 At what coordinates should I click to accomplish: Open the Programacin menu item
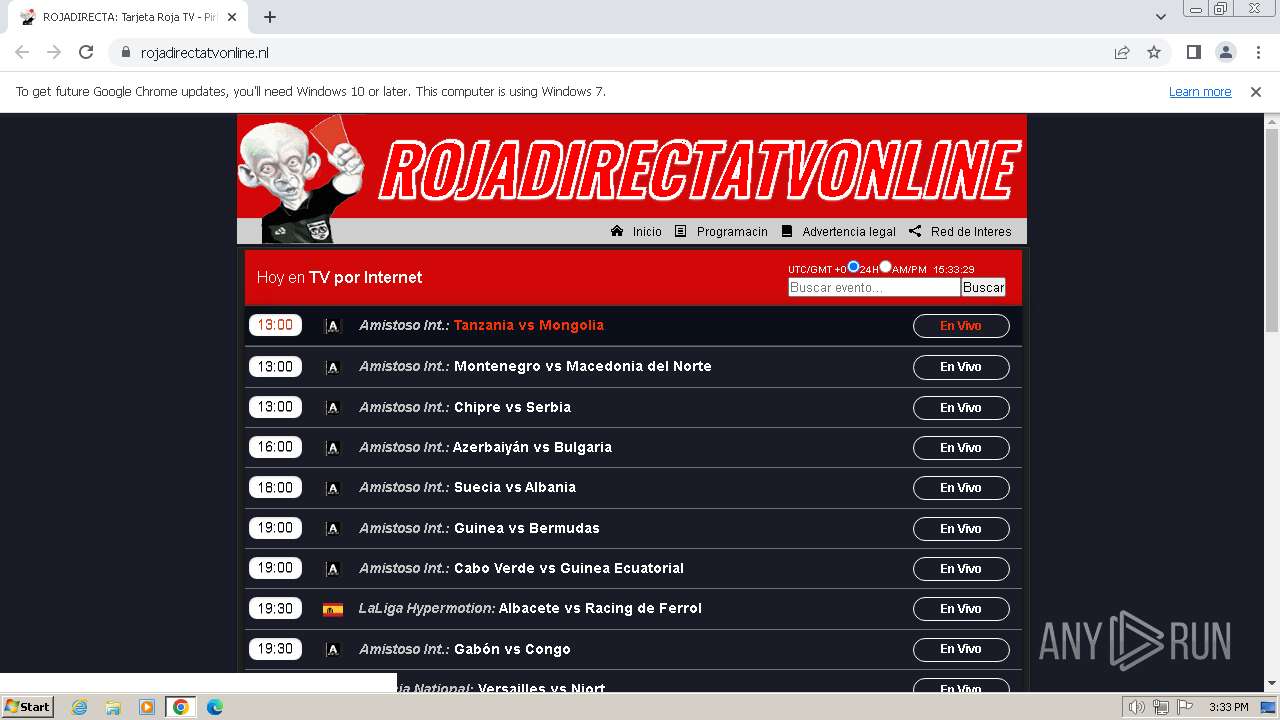click(732, 232)
